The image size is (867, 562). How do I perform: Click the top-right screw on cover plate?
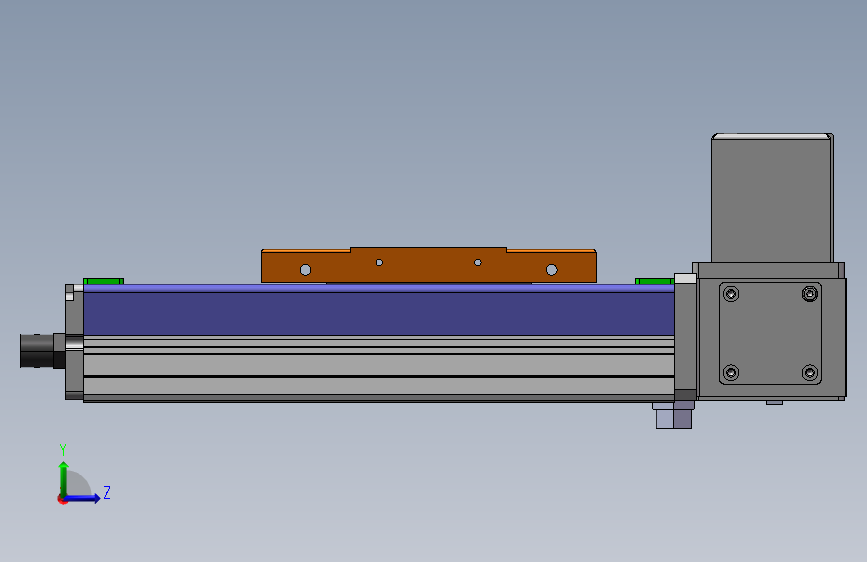(809, 294)
